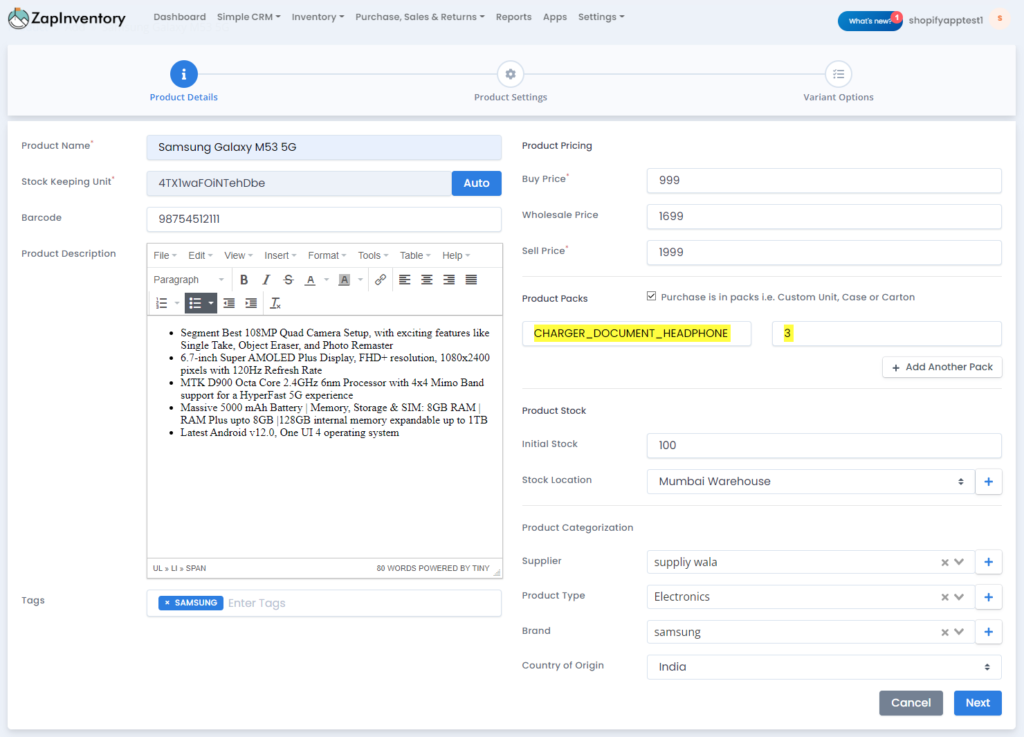Add a new product type with plus
This screenshot has height=737, width=1024.
[989, 597]
